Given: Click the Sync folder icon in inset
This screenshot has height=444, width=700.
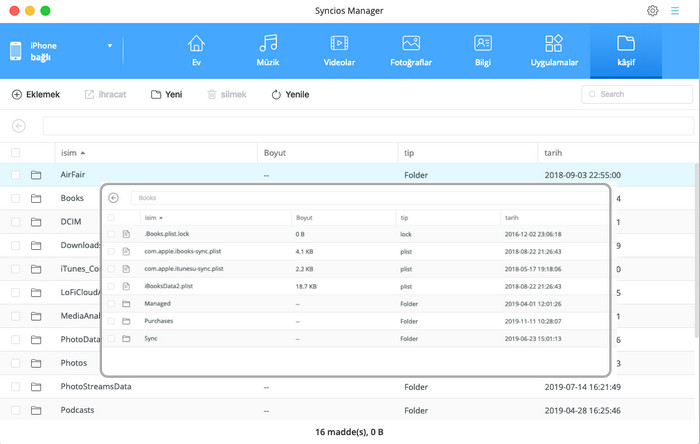Looking at the screenshot, I should [x=126, y=339].
